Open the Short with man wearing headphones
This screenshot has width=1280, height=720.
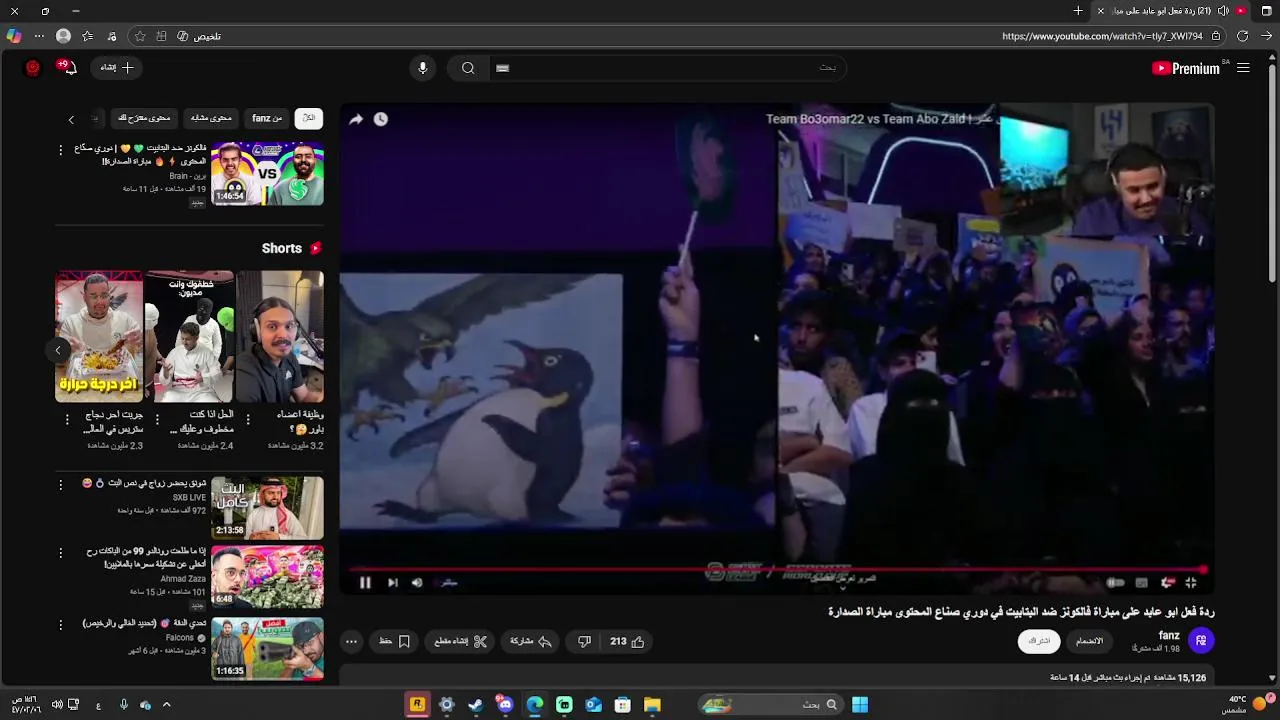[x=280, y=336]
